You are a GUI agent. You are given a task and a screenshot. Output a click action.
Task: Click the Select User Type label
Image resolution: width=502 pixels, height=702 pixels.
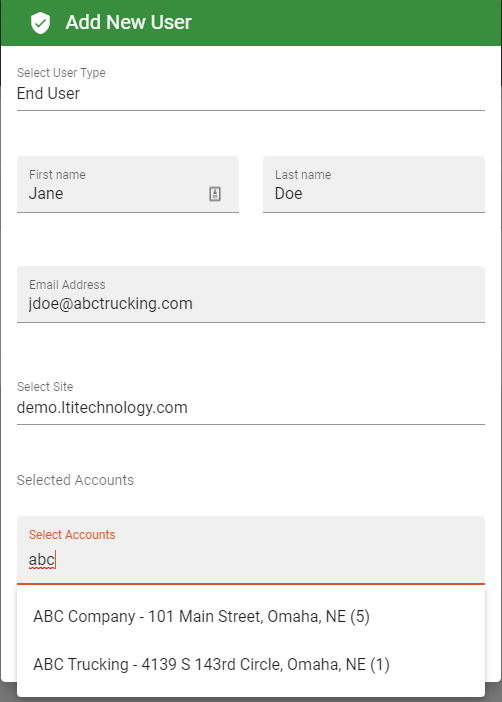[x=61, y=73]
